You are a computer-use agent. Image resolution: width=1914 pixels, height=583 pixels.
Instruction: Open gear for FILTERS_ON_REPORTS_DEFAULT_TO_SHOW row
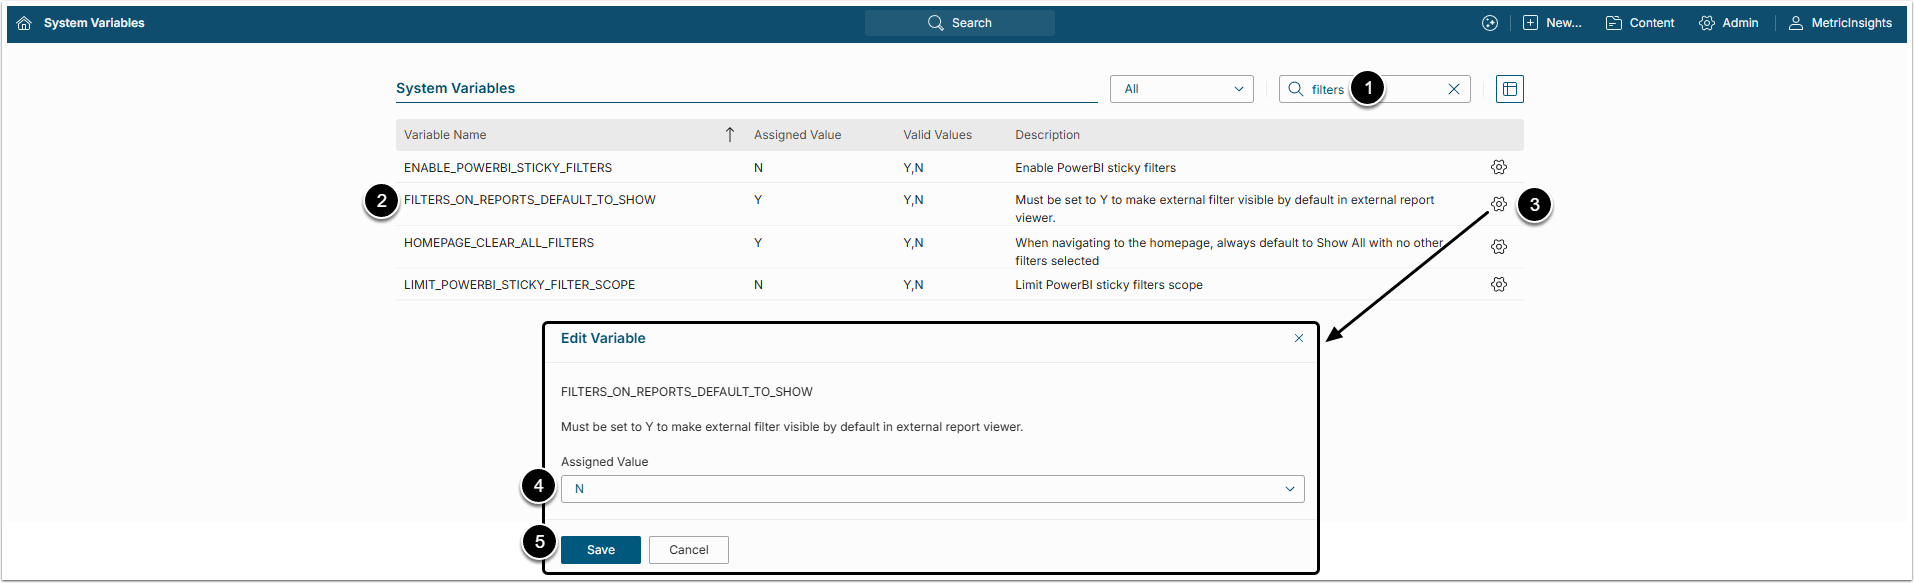1498,204
